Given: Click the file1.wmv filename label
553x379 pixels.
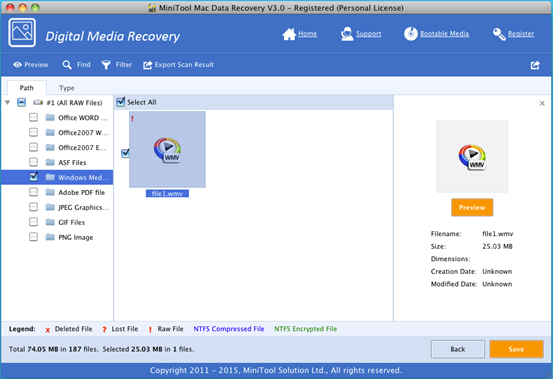Looking at the screenshot, I should 167,194.
